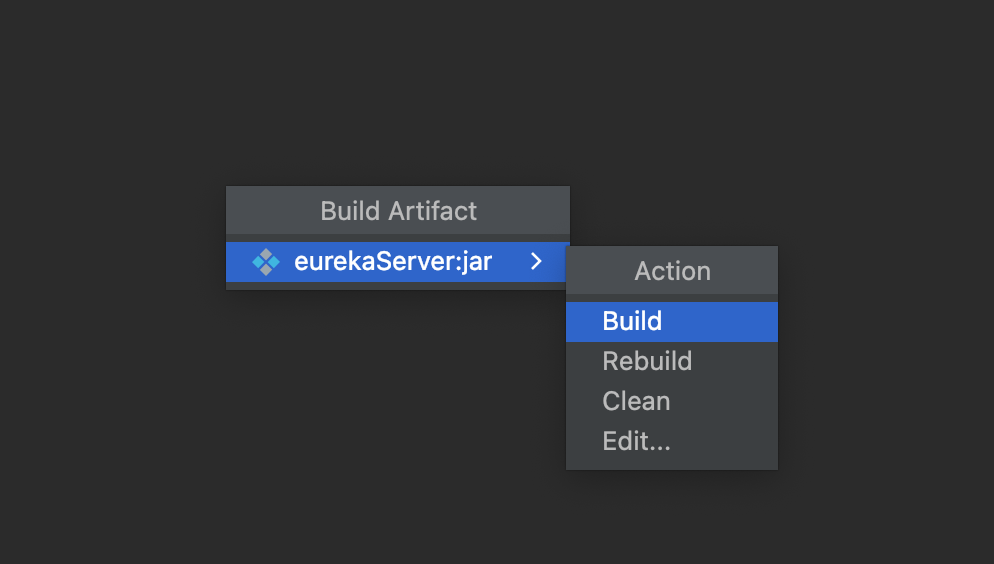Click the right arrow beside eurekaServer:jar

point(536,261)
